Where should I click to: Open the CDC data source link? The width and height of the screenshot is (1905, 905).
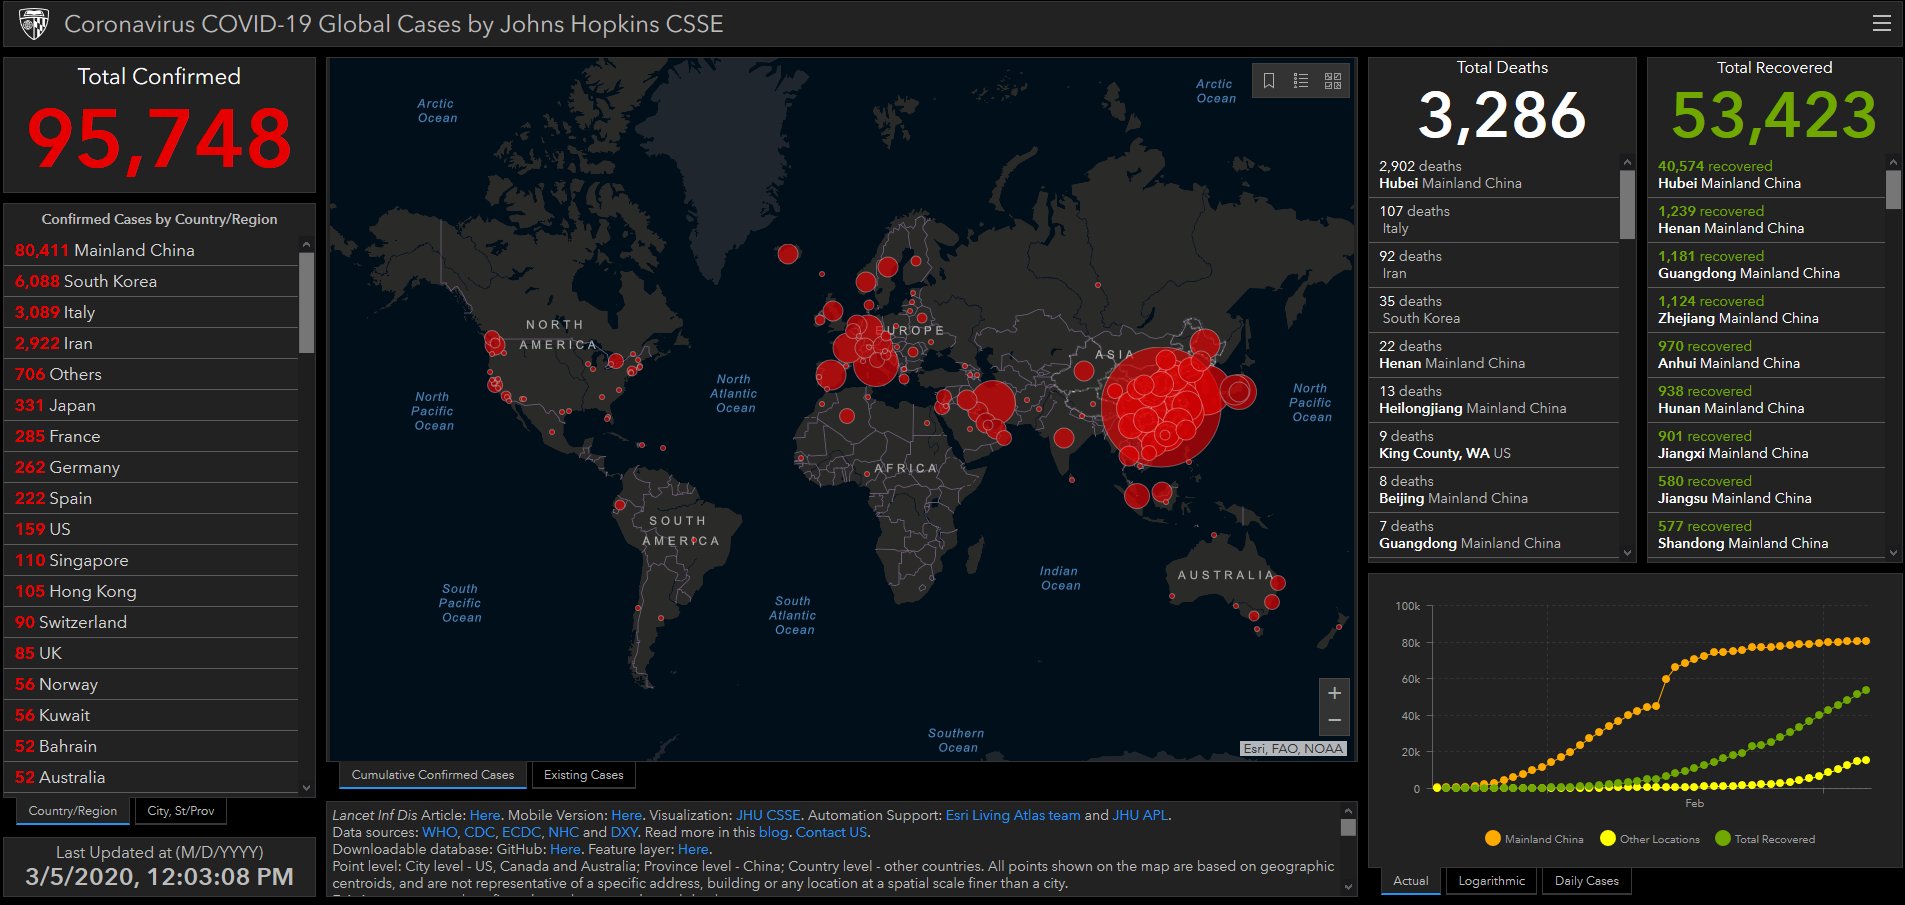point(479,832)
